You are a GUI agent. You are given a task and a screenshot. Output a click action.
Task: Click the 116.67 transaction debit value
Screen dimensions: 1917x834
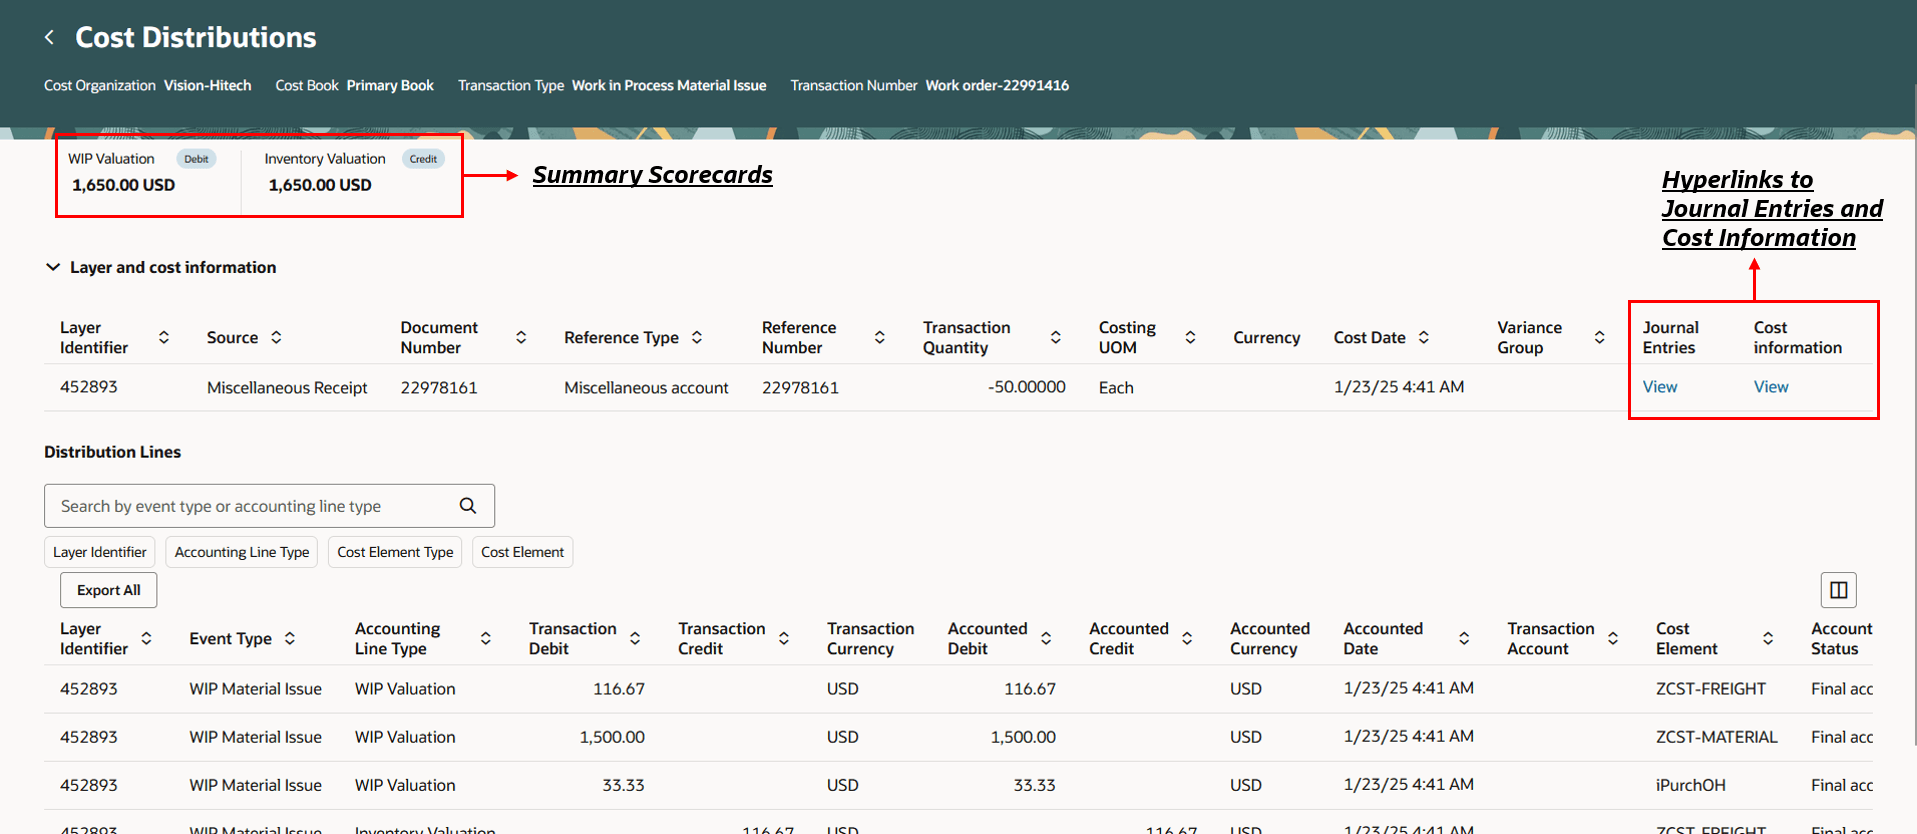tap(619, 689)
